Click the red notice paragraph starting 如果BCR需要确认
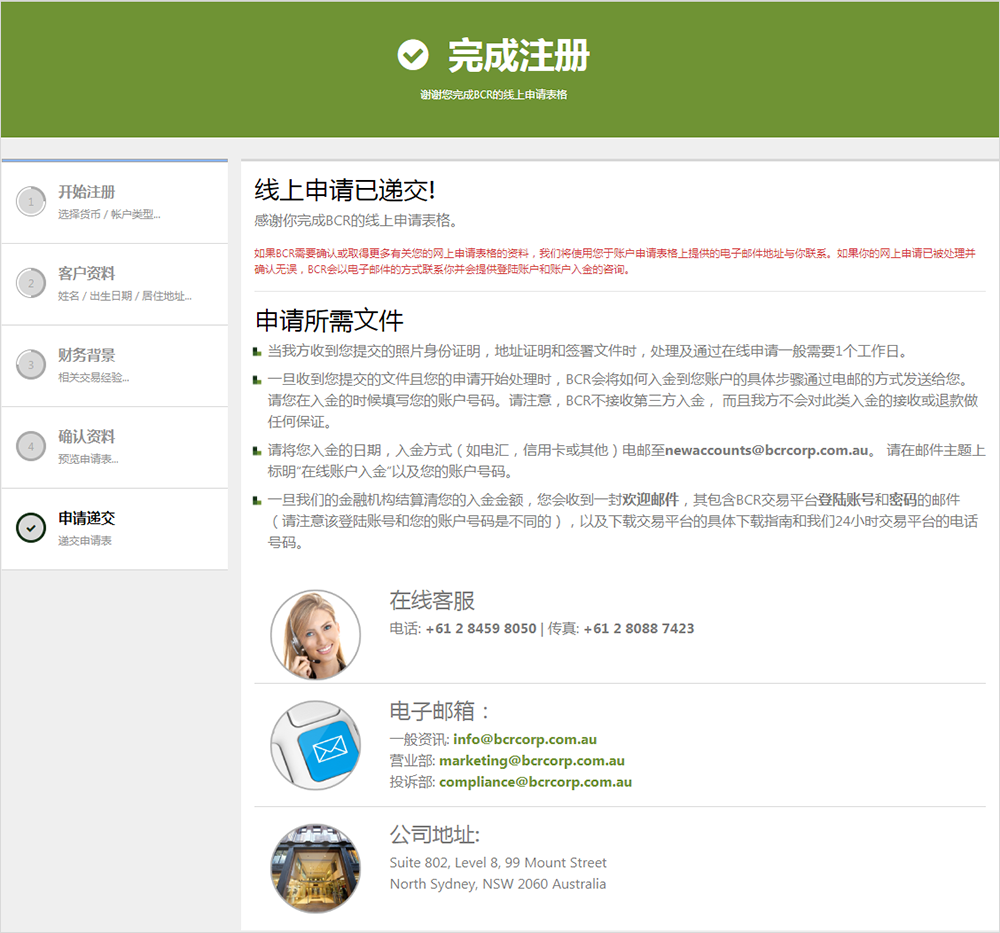 coord(615,261)
